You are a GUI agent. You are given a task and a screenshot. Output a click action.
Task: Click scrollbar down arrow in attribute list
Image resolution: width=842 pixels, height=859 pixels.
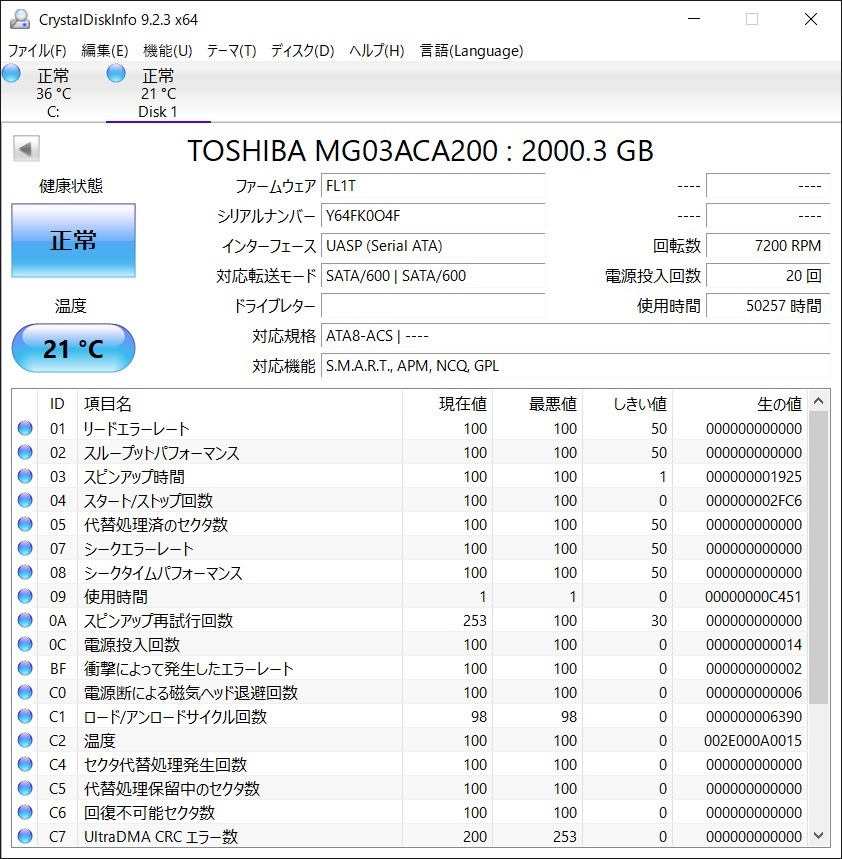point(819,835)
